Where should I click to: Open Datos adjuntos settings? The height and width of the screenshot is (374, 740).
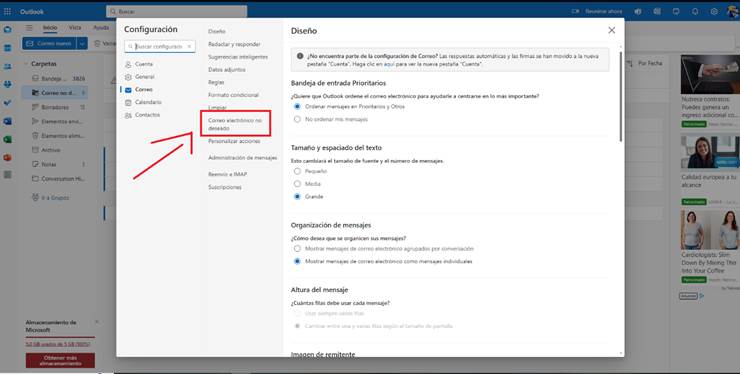click(x=227, y=69)
